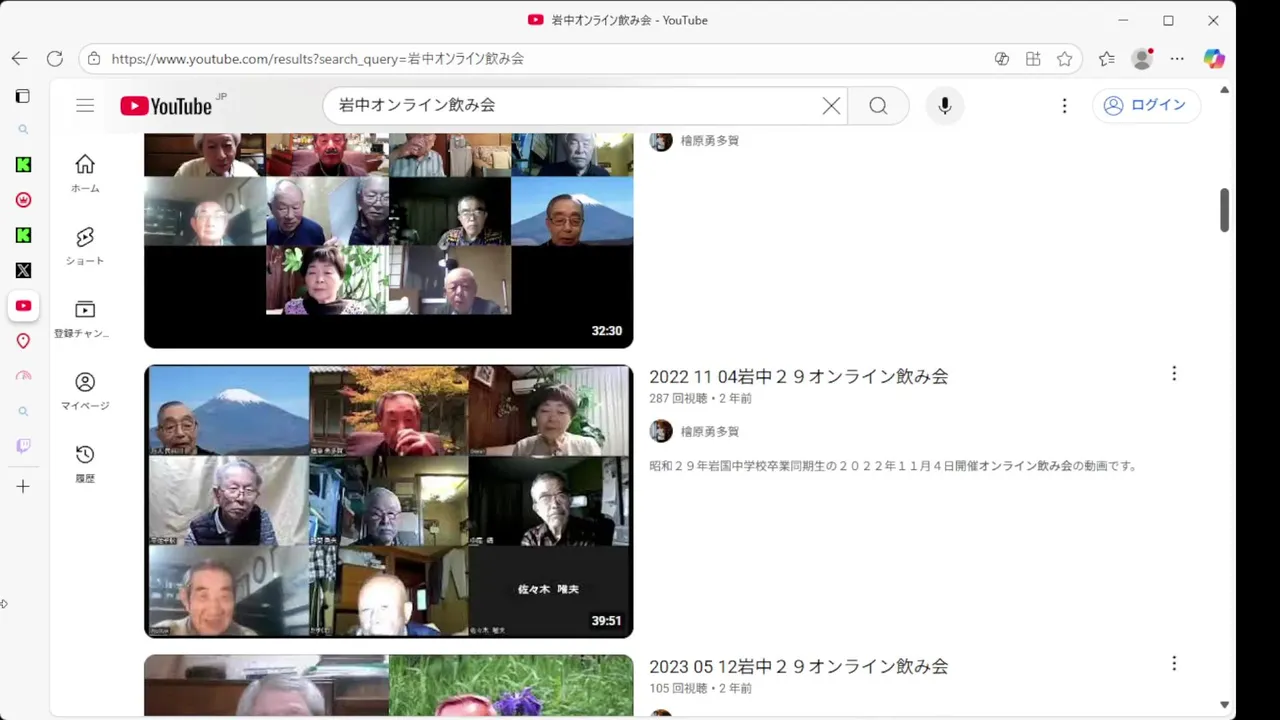The width and height of the screenshot is (1280, 720).
Task: Open ショート in the YouTube sidebar
Action: (x=85, y=246)
